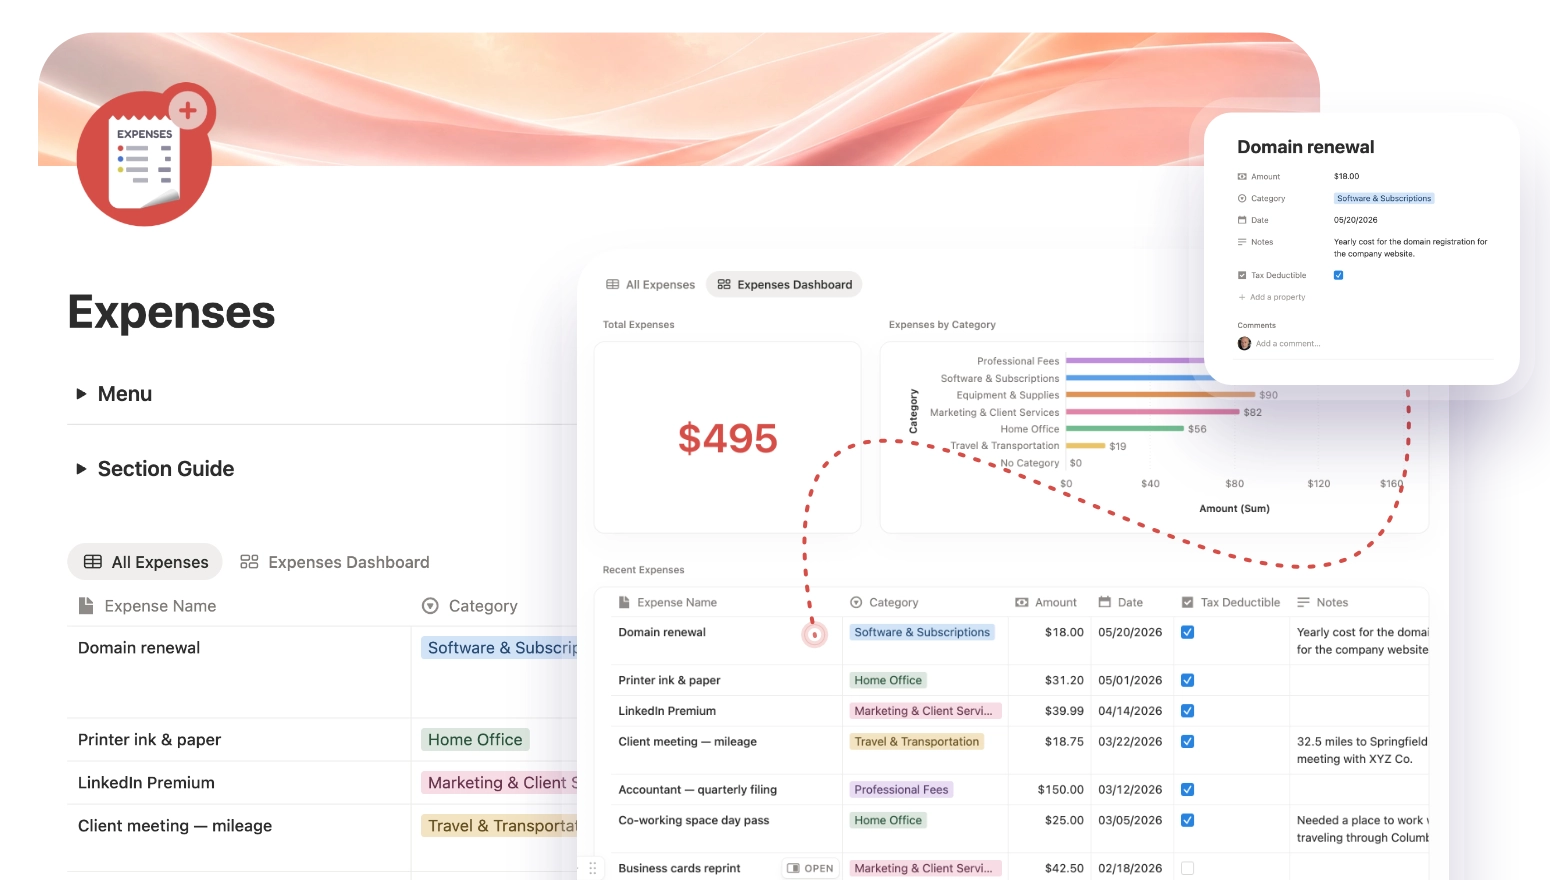Click Domain renewal title in detail card
The width and height of the screenshot is (1550, 880).
[x=1305, y=147]
